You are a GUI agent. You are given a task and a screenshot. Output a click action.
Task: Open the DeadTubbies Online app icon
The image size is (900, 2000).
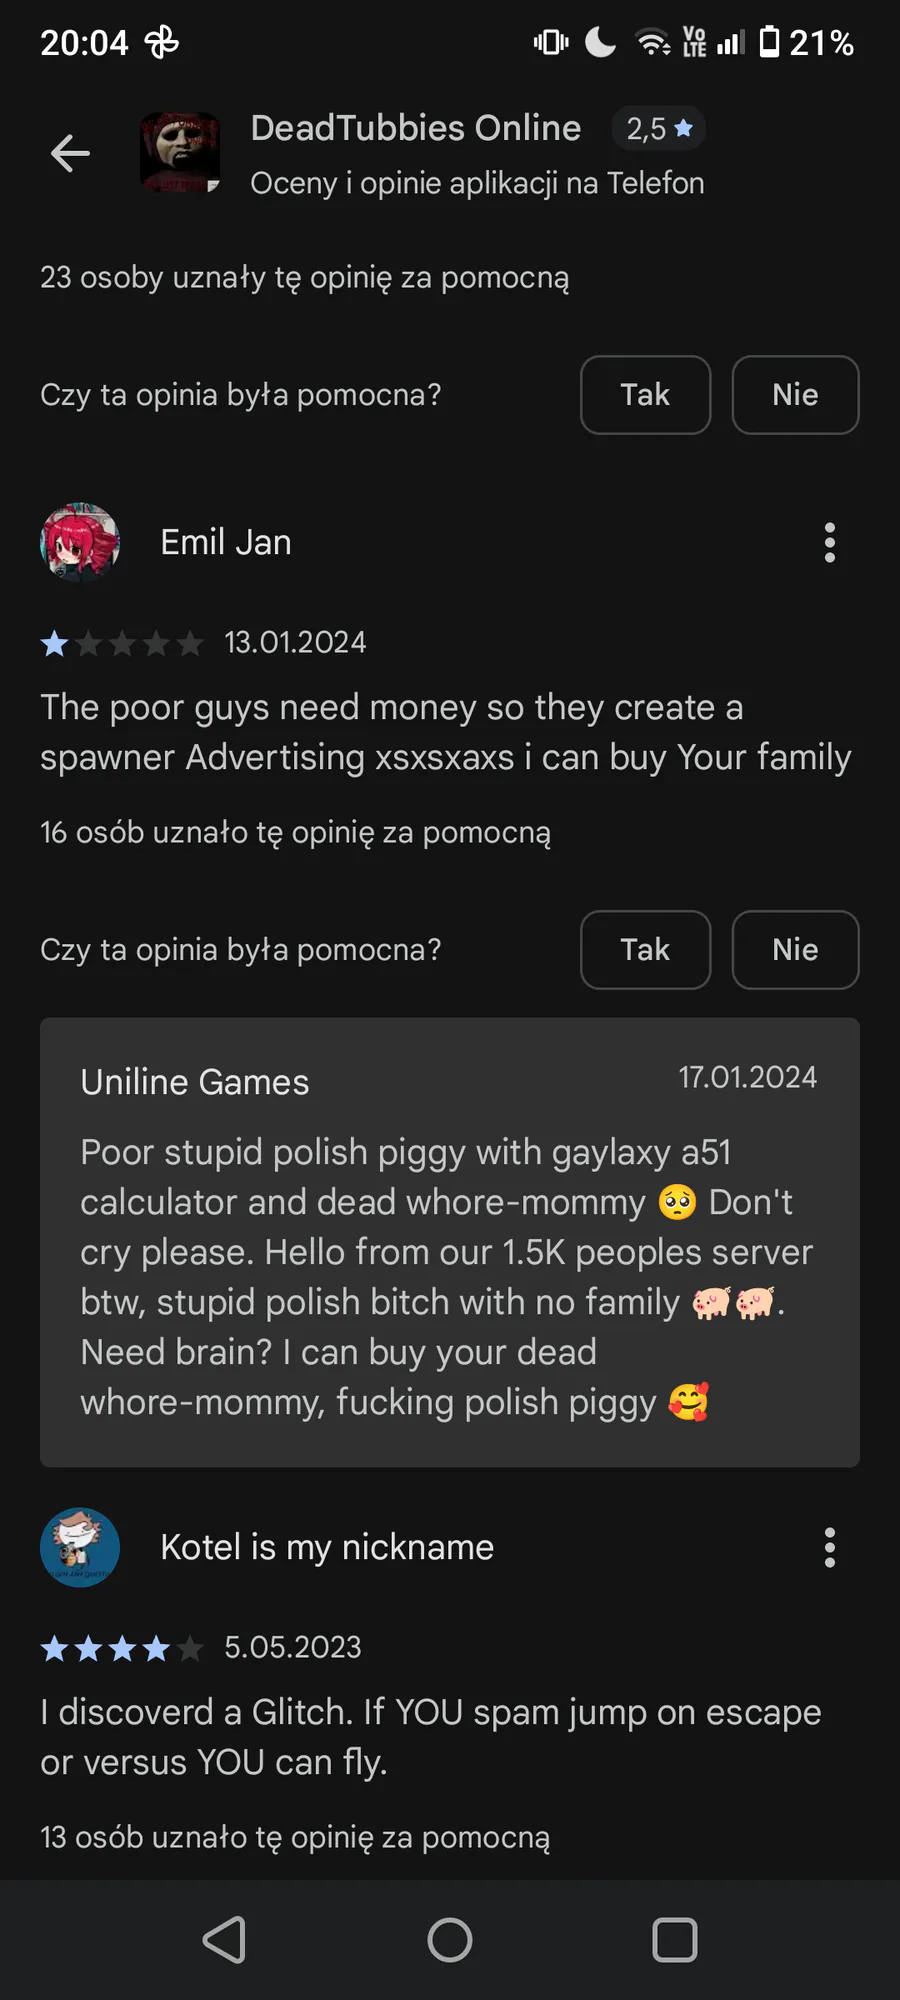pyautogui.click(x=180, y=152)
